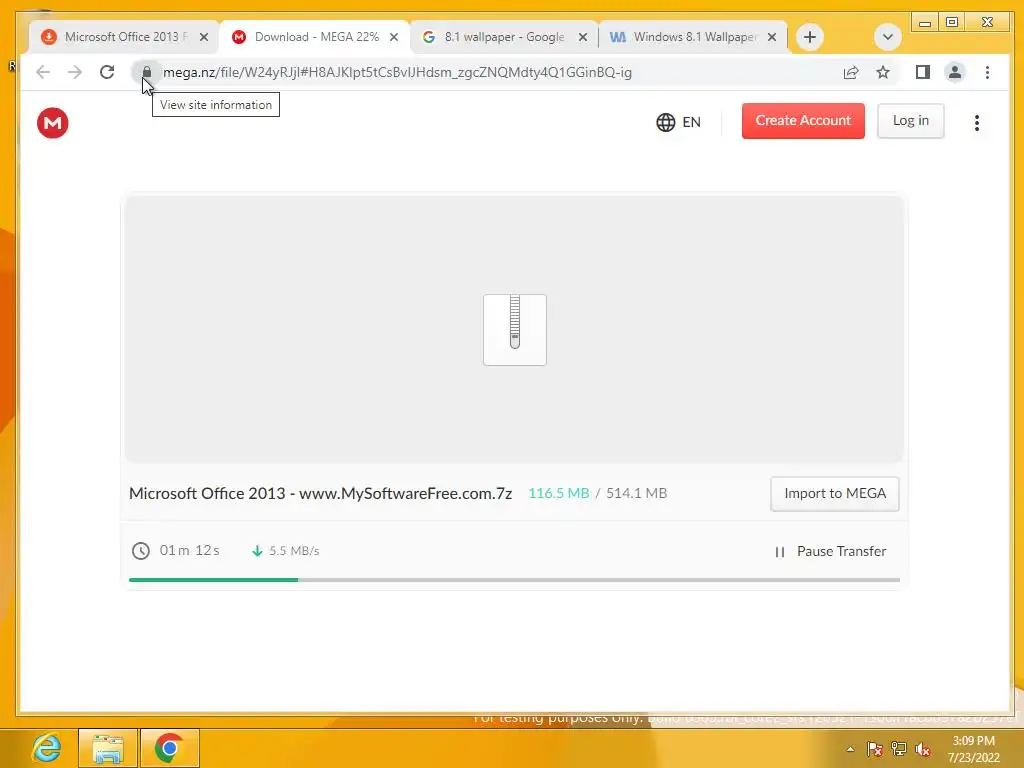The width and height of the screenshot is (1024, 768).
Task: Click the download progress bar
Action: pos(514,580)
